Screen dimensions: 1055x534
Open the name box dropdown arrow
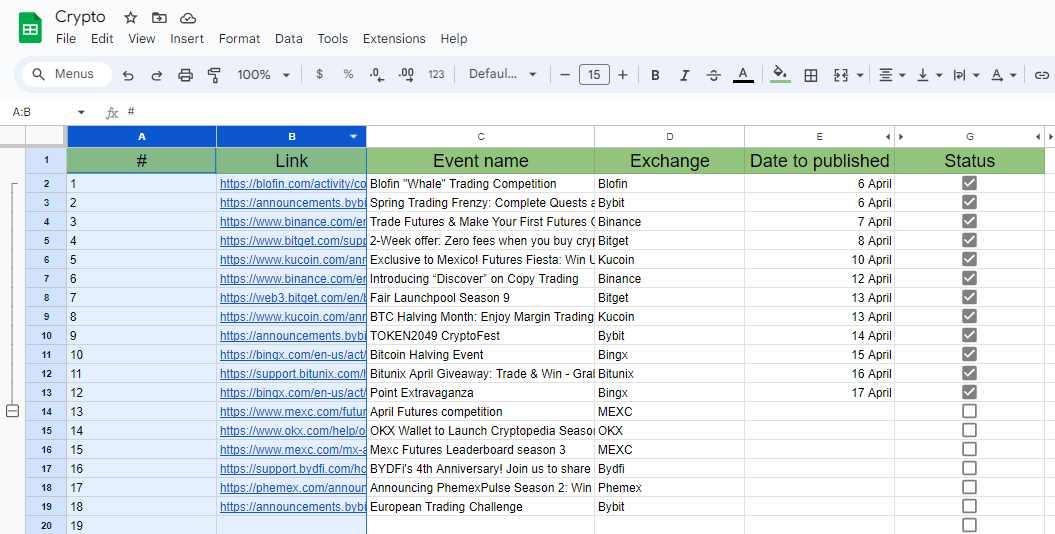point(81,112)
